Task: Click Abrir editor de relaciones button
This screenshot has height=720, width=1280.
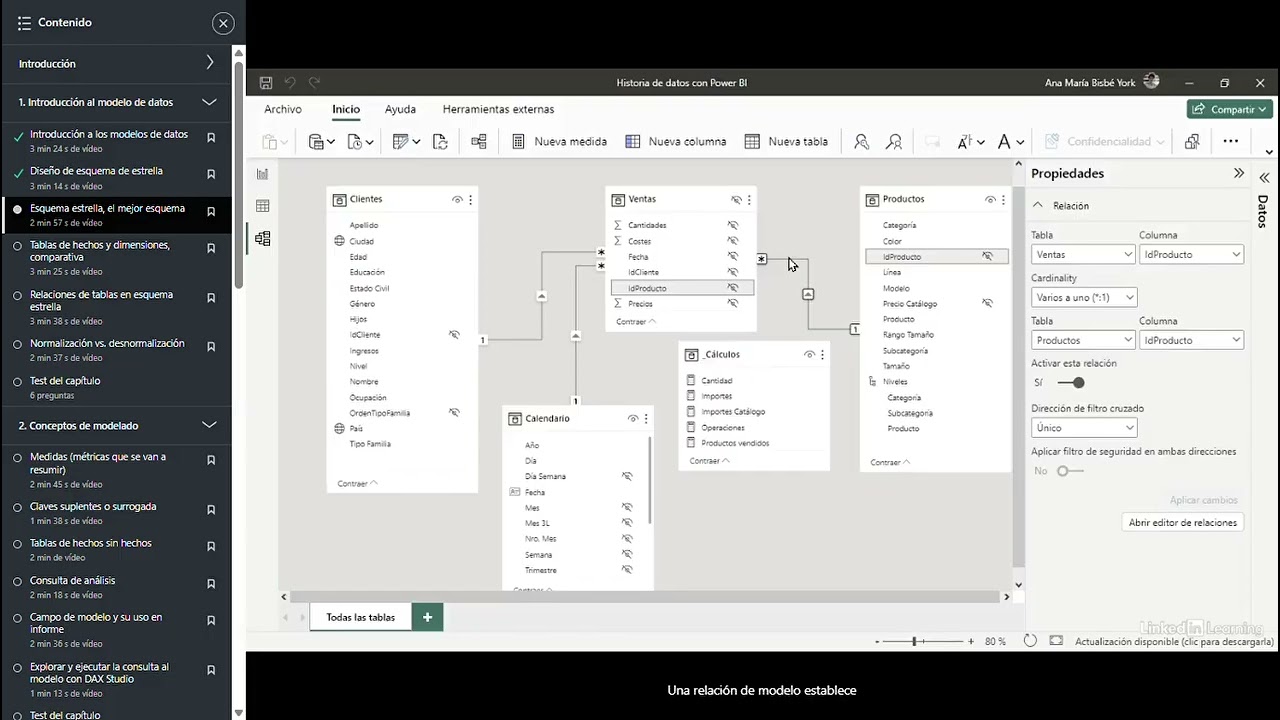Action: click(1183, 522)
